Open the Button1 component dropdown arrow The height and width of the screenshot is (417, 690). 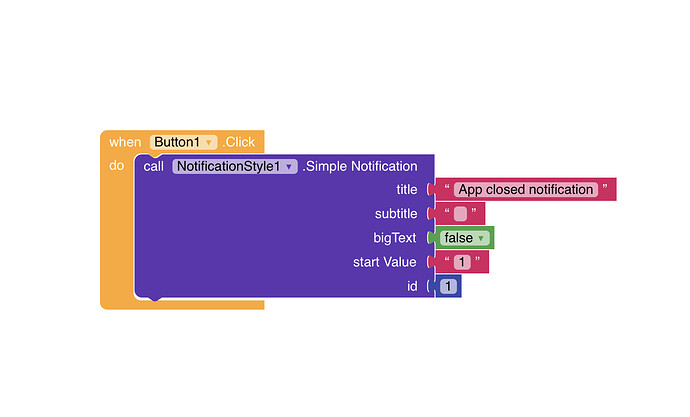click(209, 143)
